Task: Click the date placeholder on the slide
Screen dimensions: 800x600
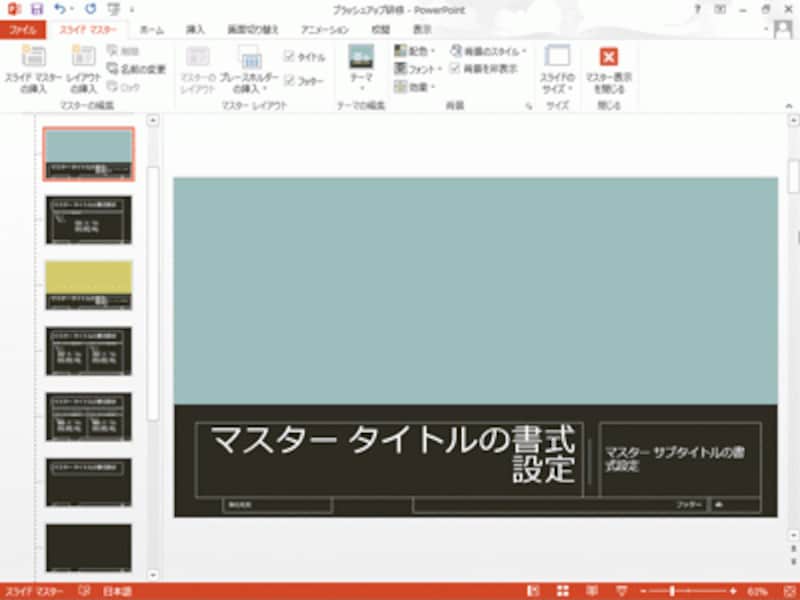Action: [278, 505]
